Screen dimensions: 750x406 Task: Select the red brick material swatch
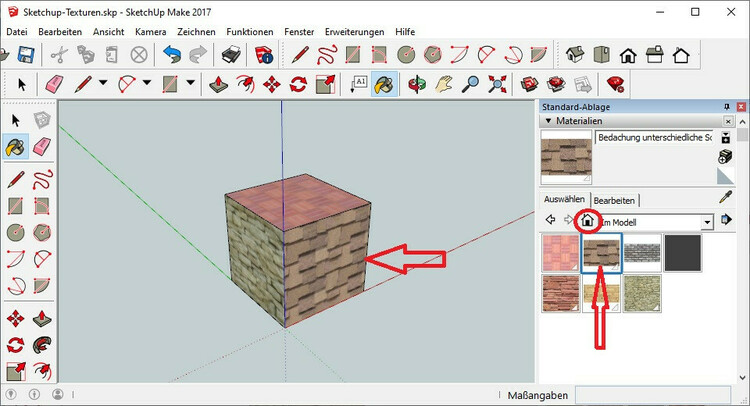click(561, 293)
